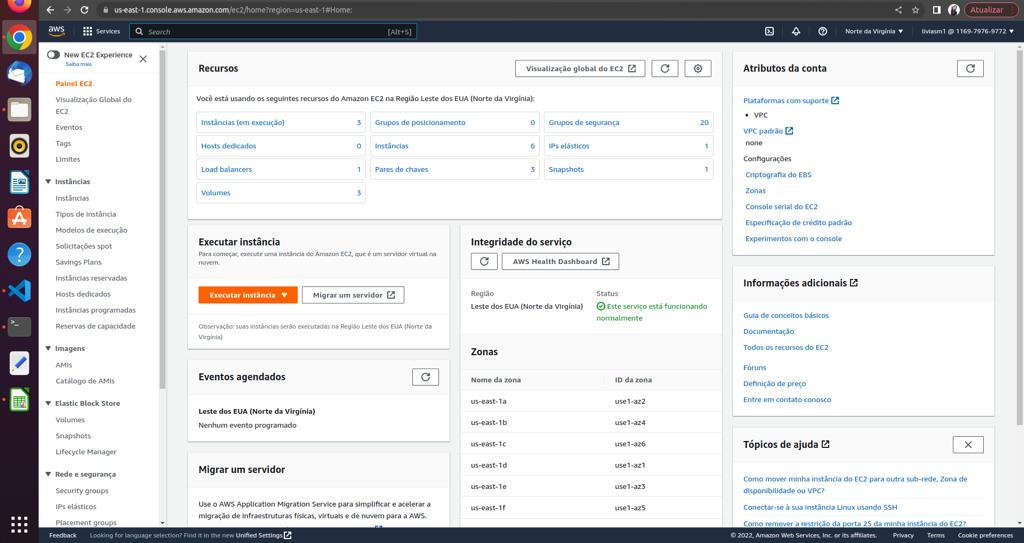1024x543 pixels.
Task: Open AMIs in the sidebar
Action: click(64, 365)
